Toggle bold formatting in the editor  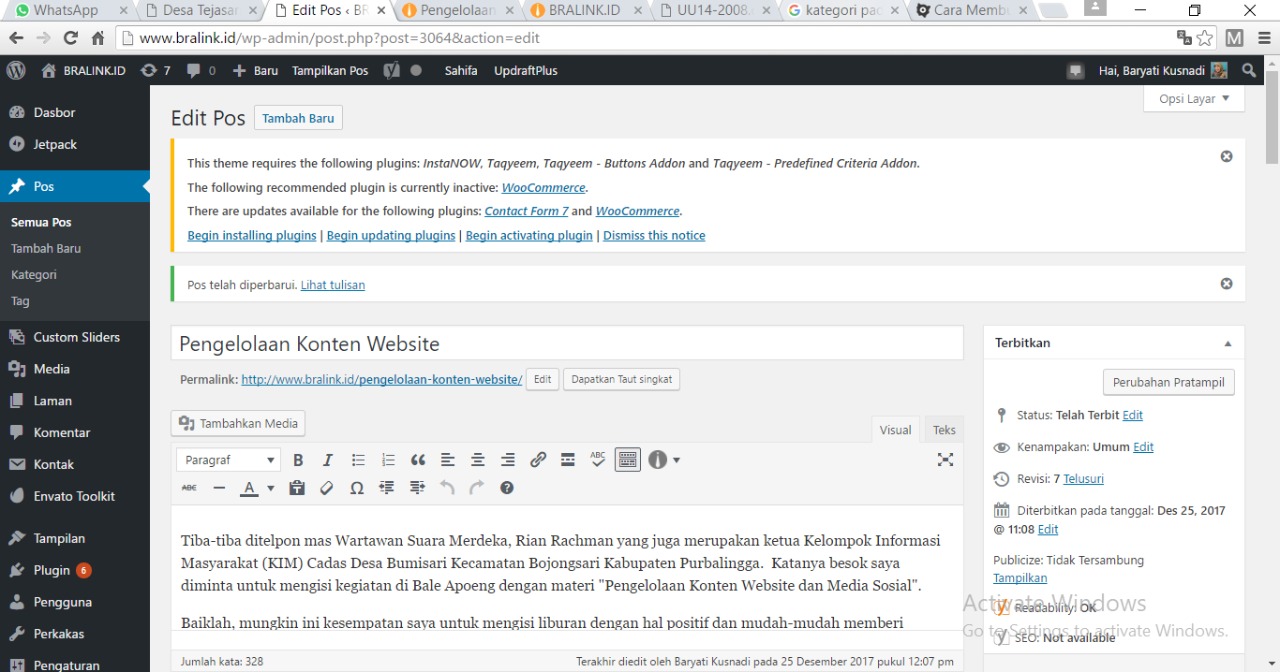[x=298, y=460]
